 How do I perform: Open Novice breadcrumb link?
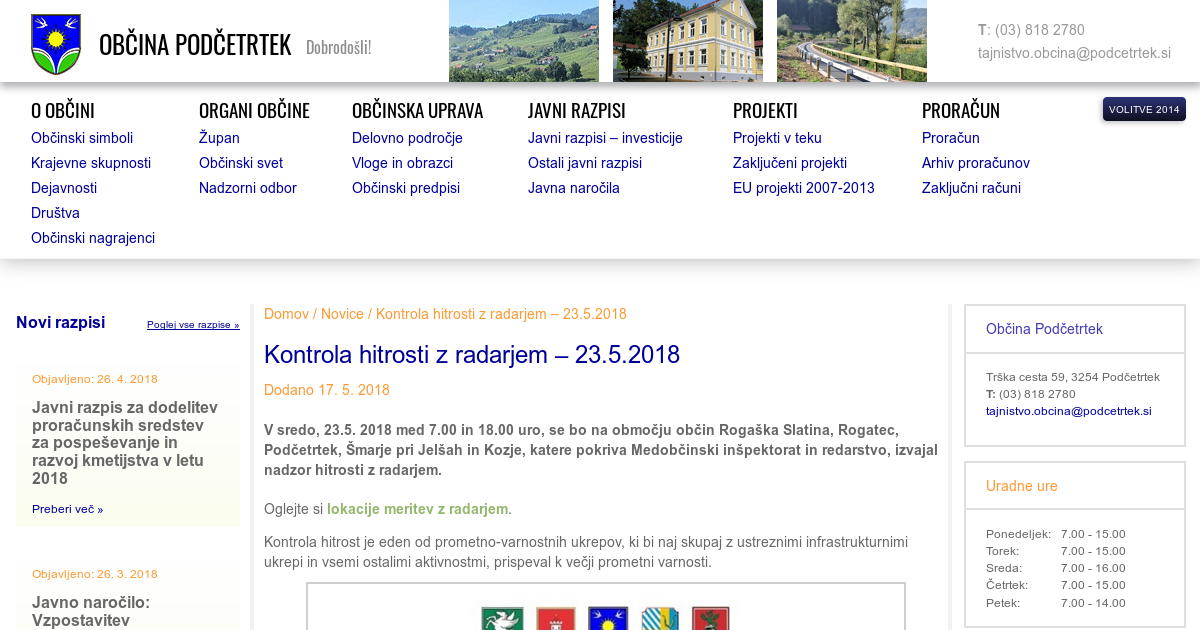tap(342, 314)
